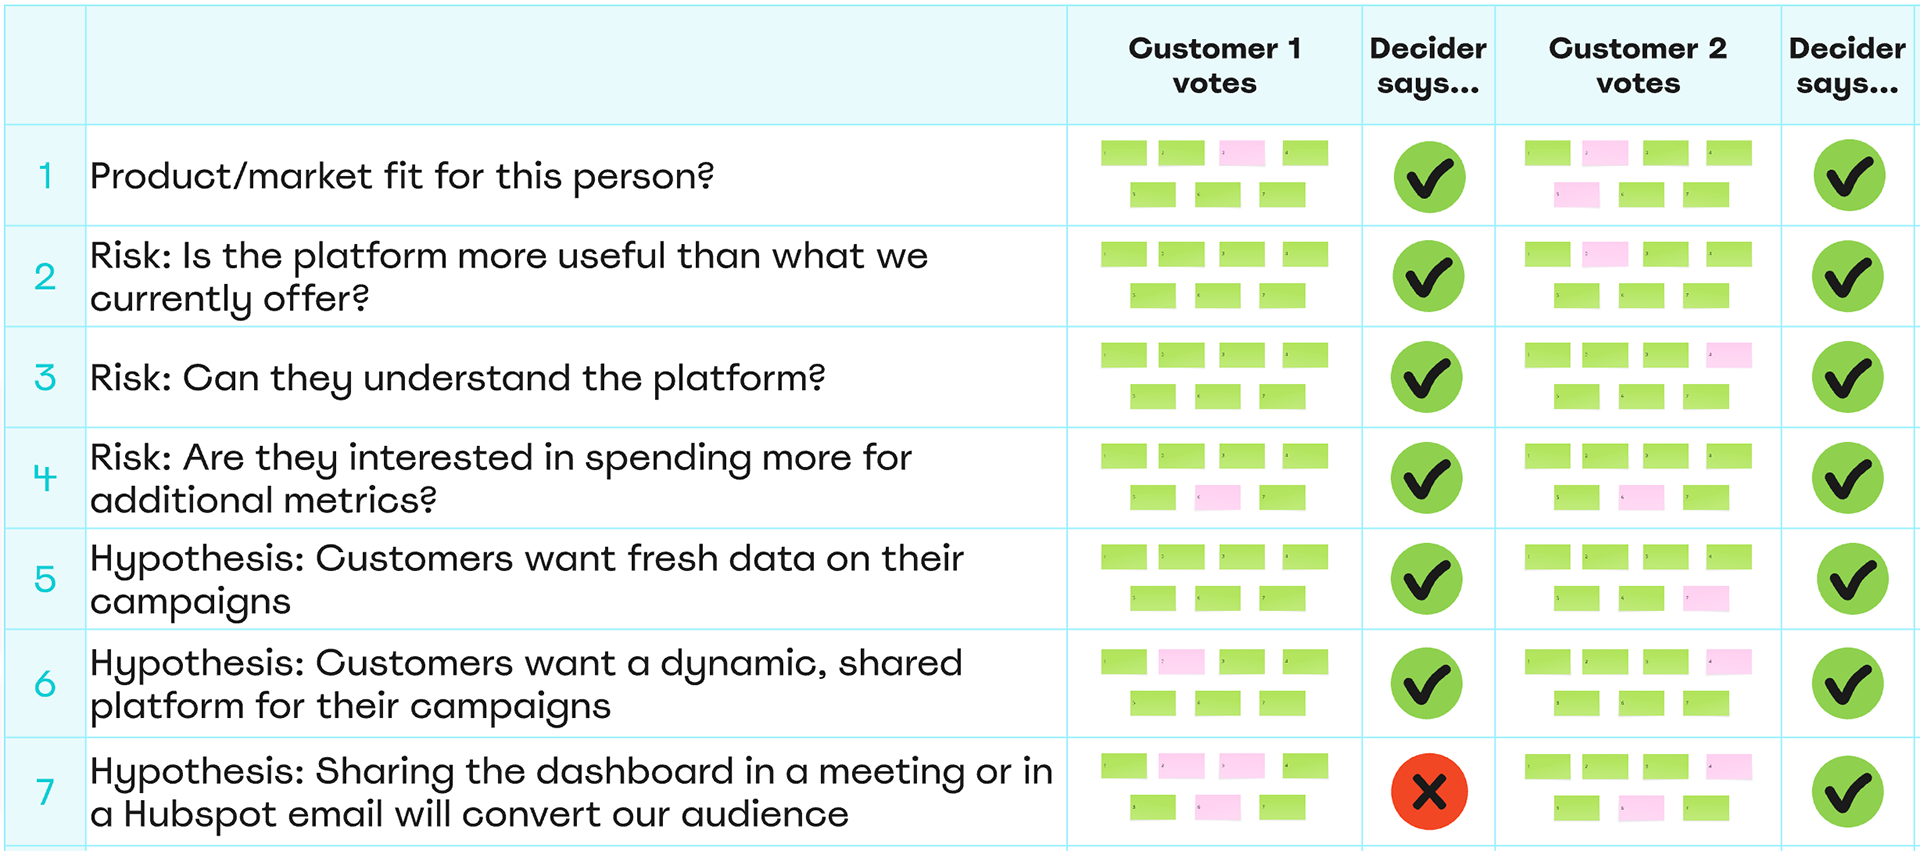Select pink sticky note in Customer 2 votes row 3
Image resolution: width=1920 pixels, height=851 pixels.
(1729, 355)
